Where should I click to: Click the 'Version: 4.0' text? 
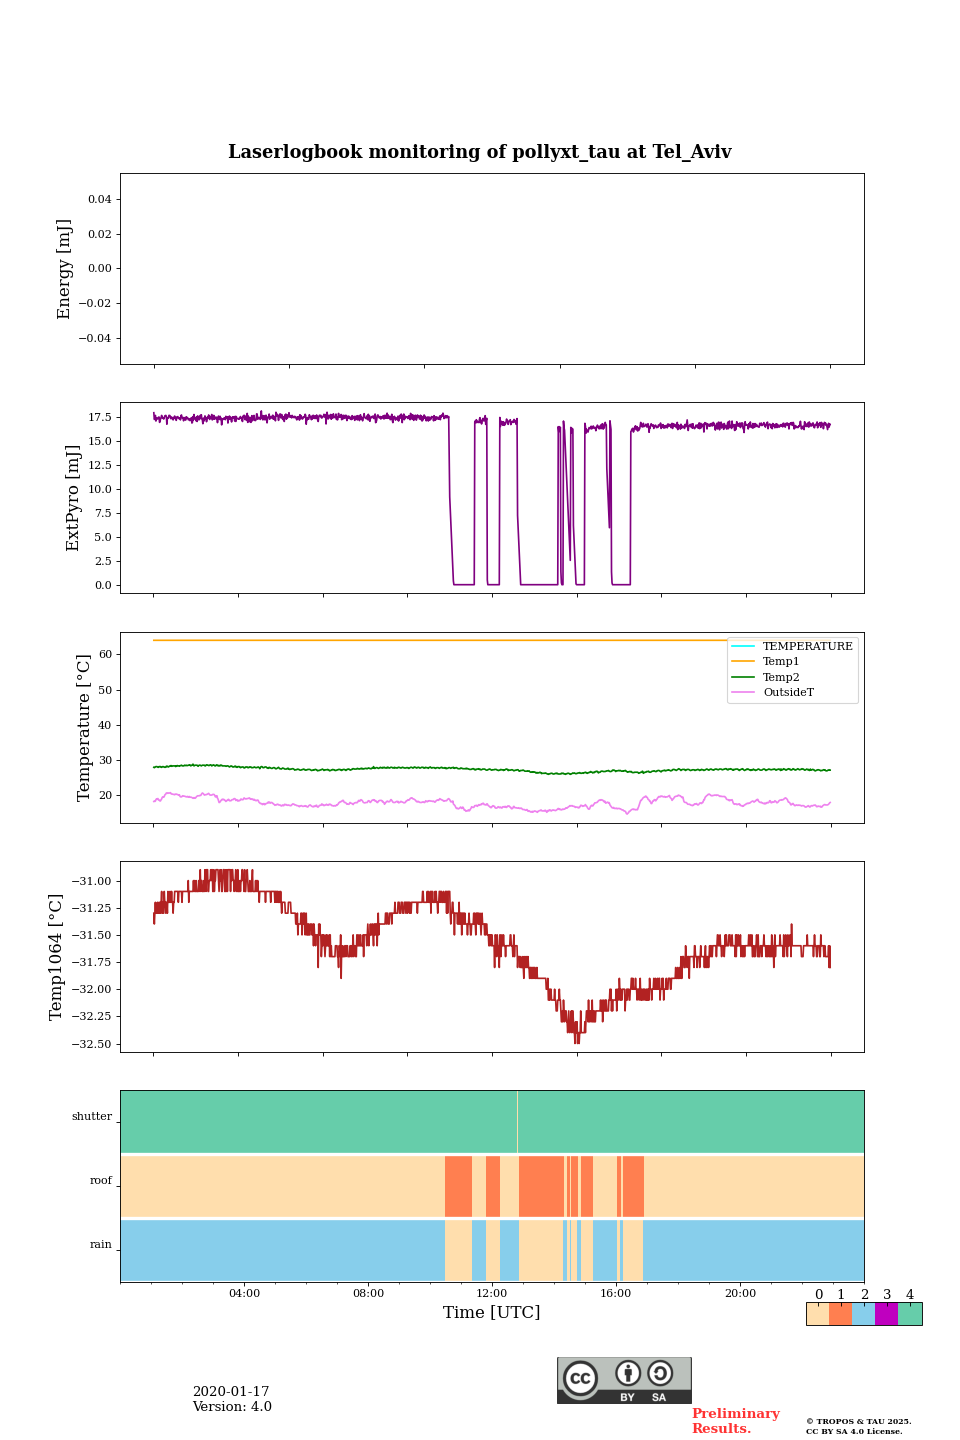point(232,1407)
